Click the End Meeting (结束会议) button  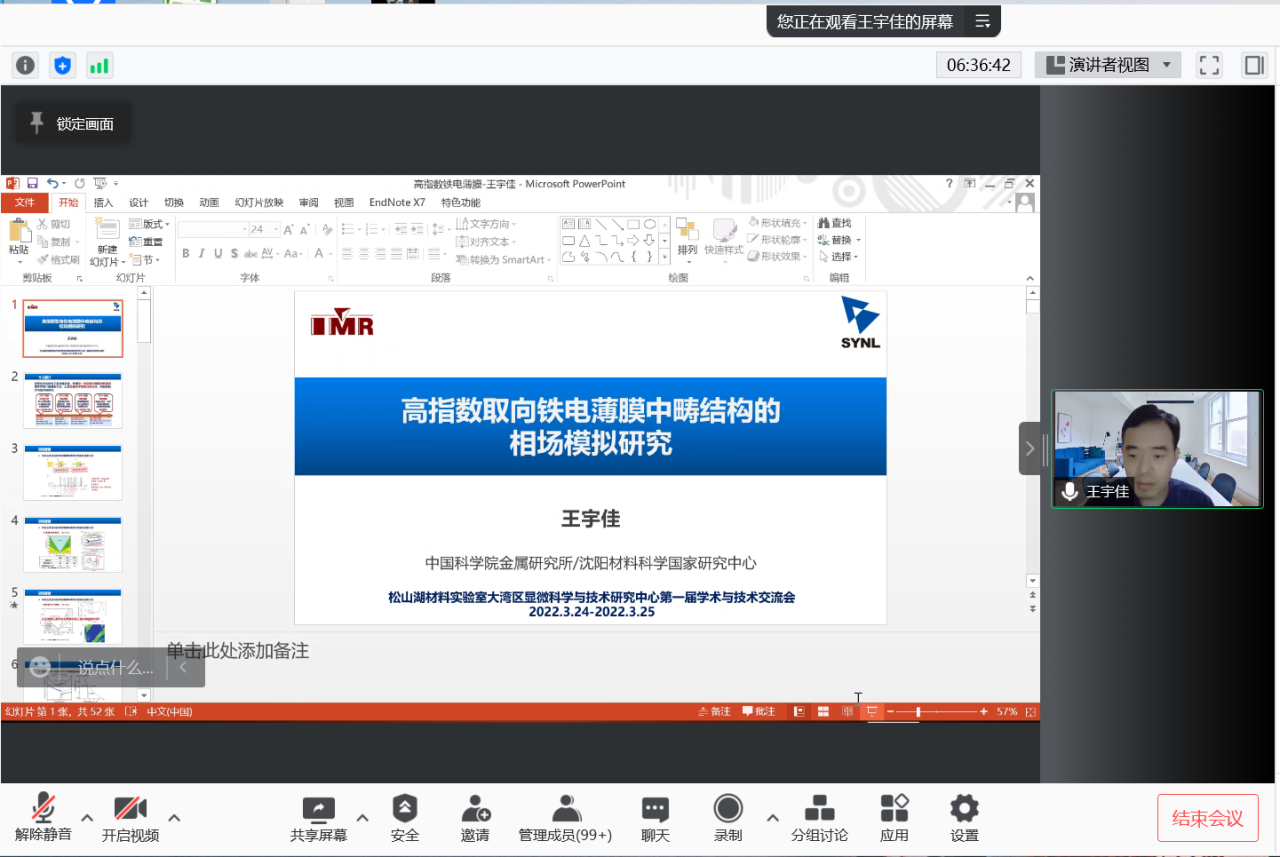1207,819
